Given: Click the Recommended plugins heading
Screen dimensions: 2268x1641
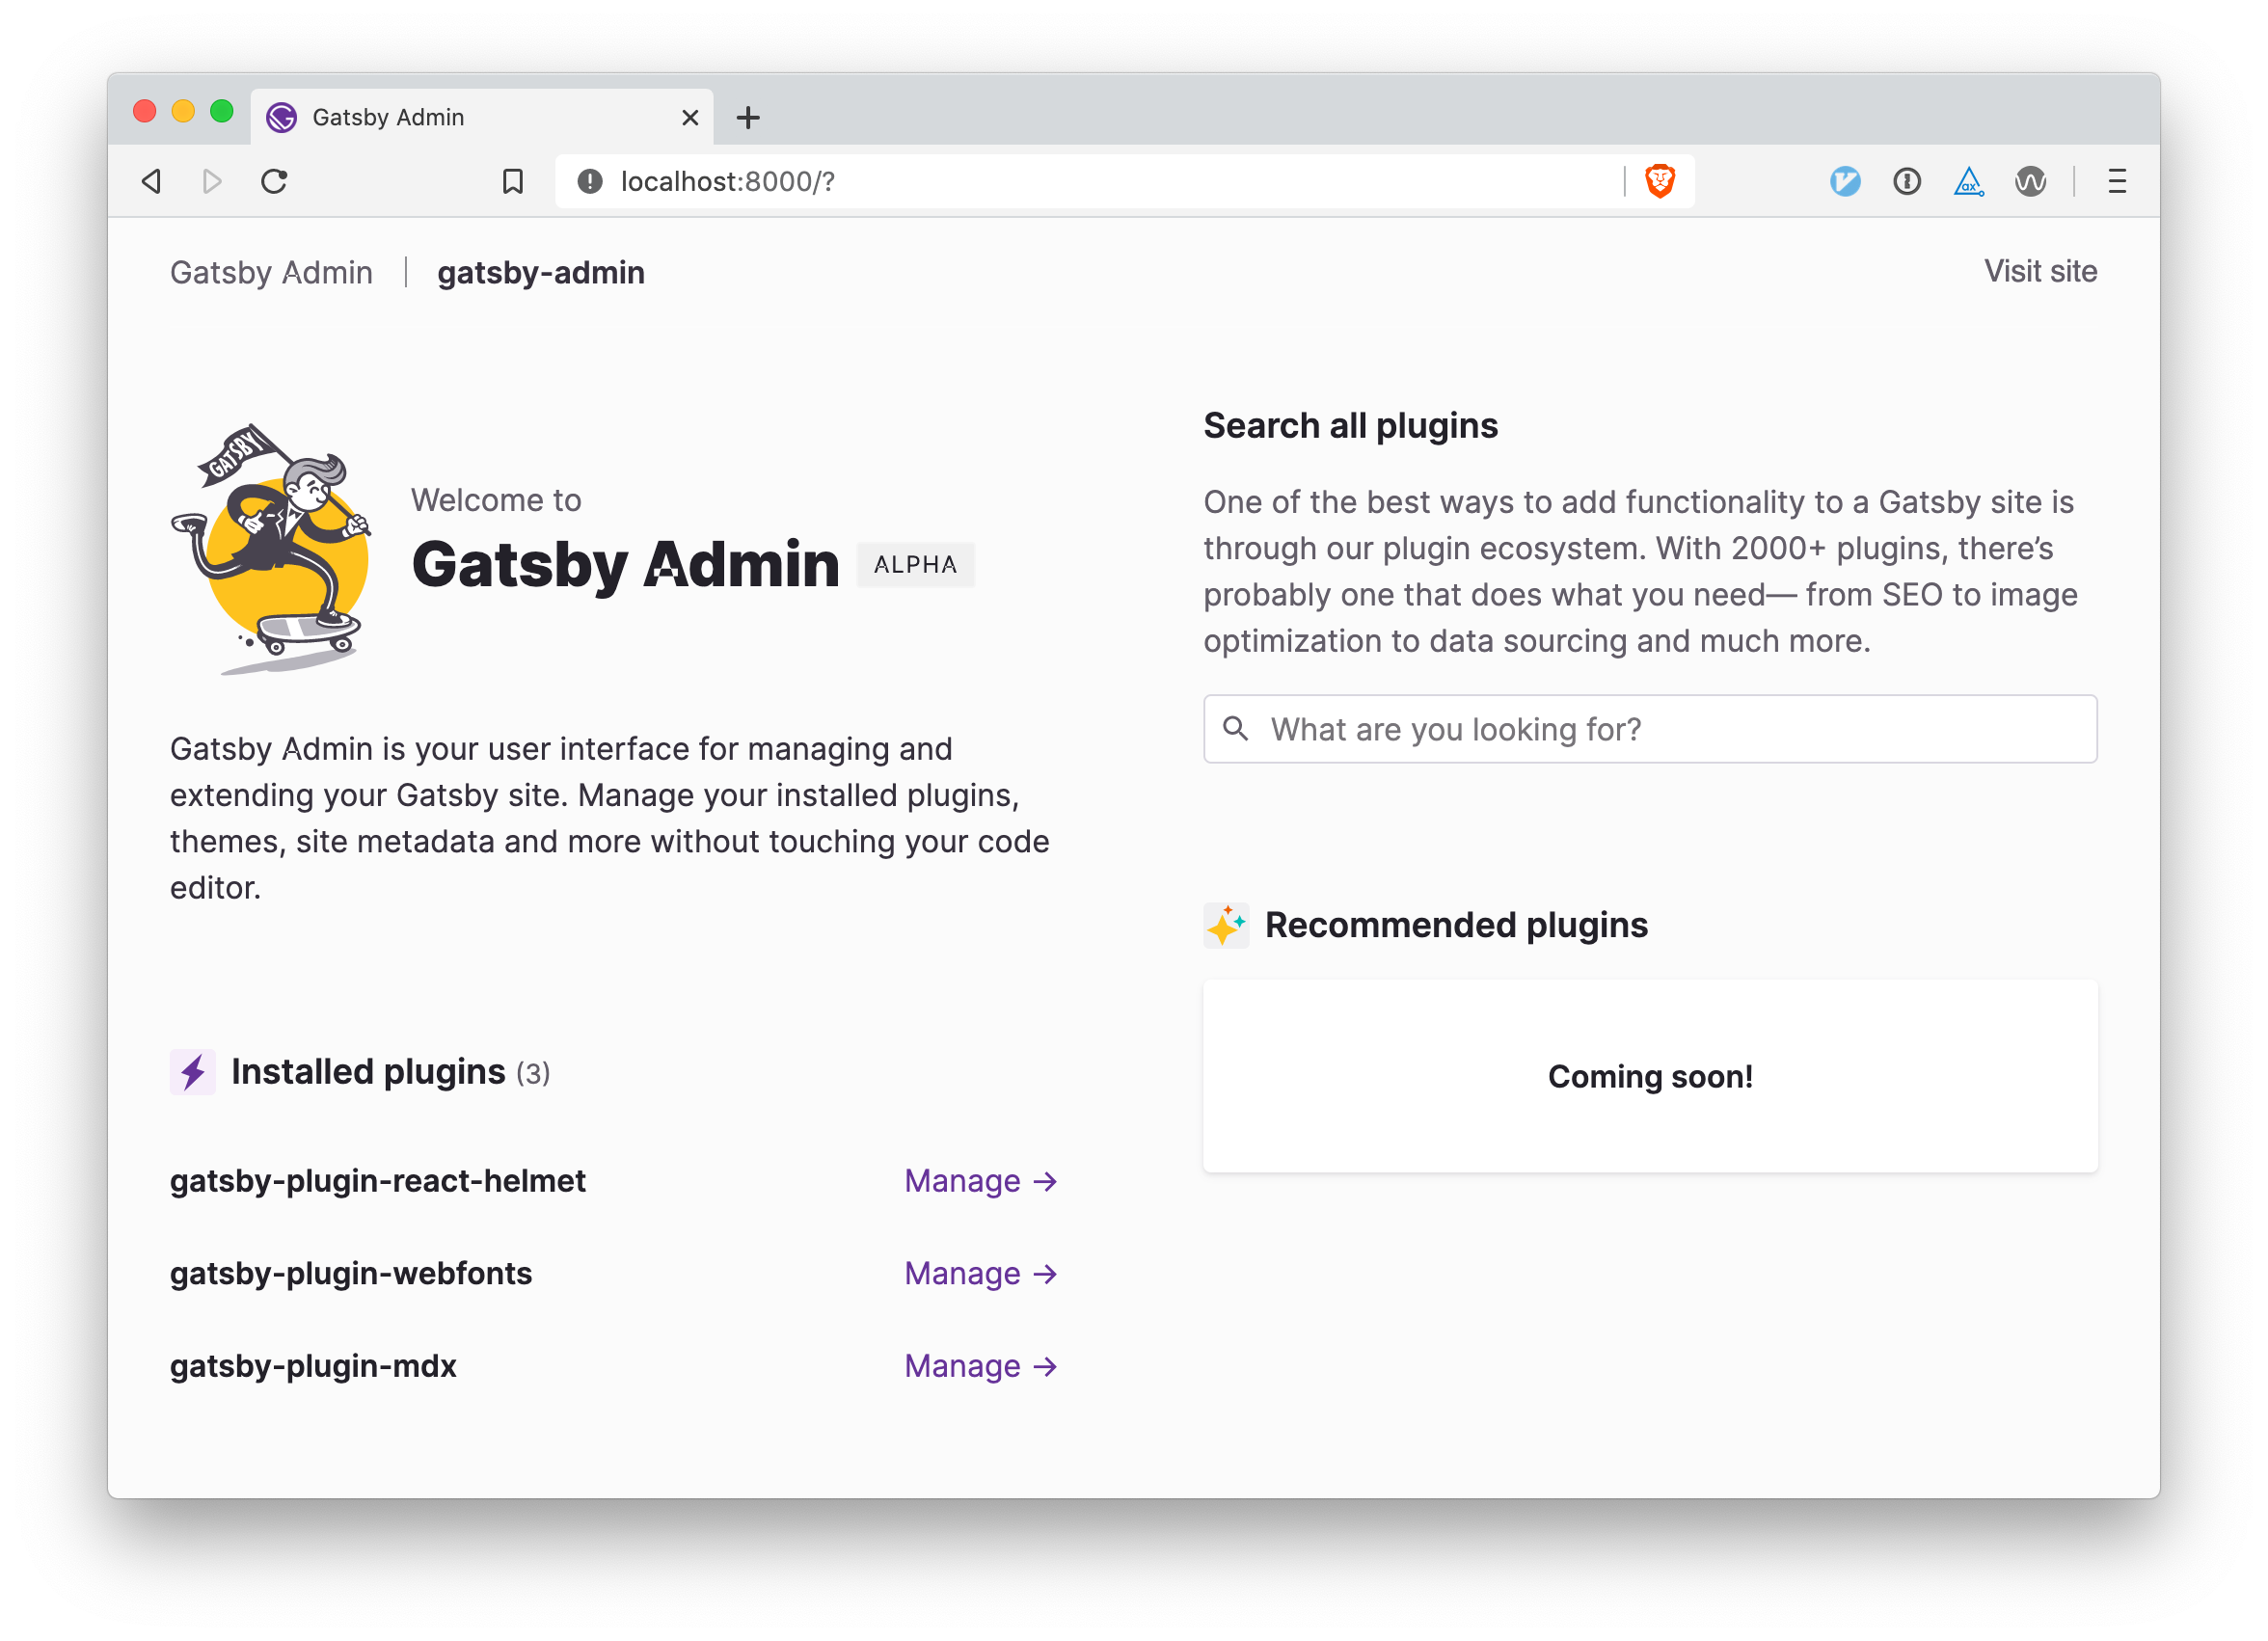Looking at the screenshot, I should pyautogui.click(x=1456, y=925).
